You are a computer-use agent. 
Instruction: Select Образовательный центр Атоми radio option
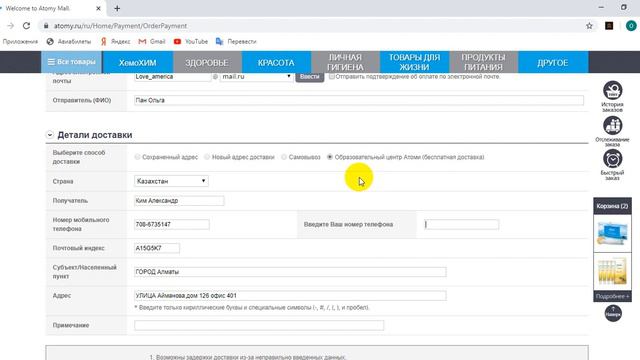pyautogui.click(x=330, y=157)
